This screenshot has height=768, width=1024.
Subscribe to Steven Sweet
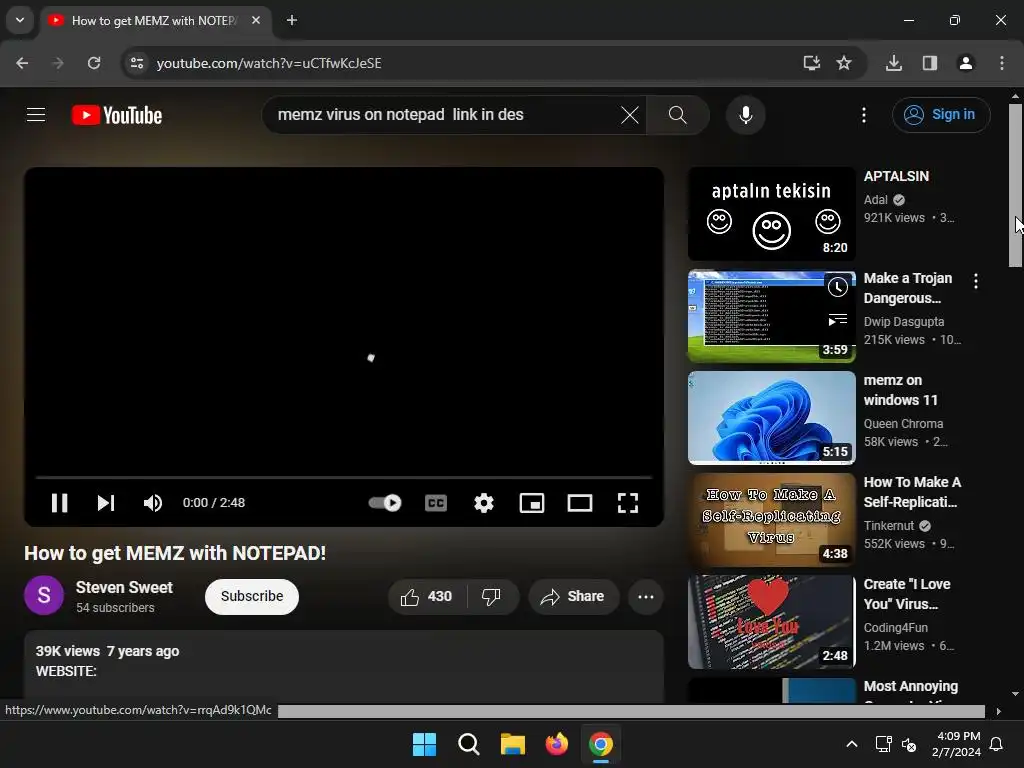[252, 597]
